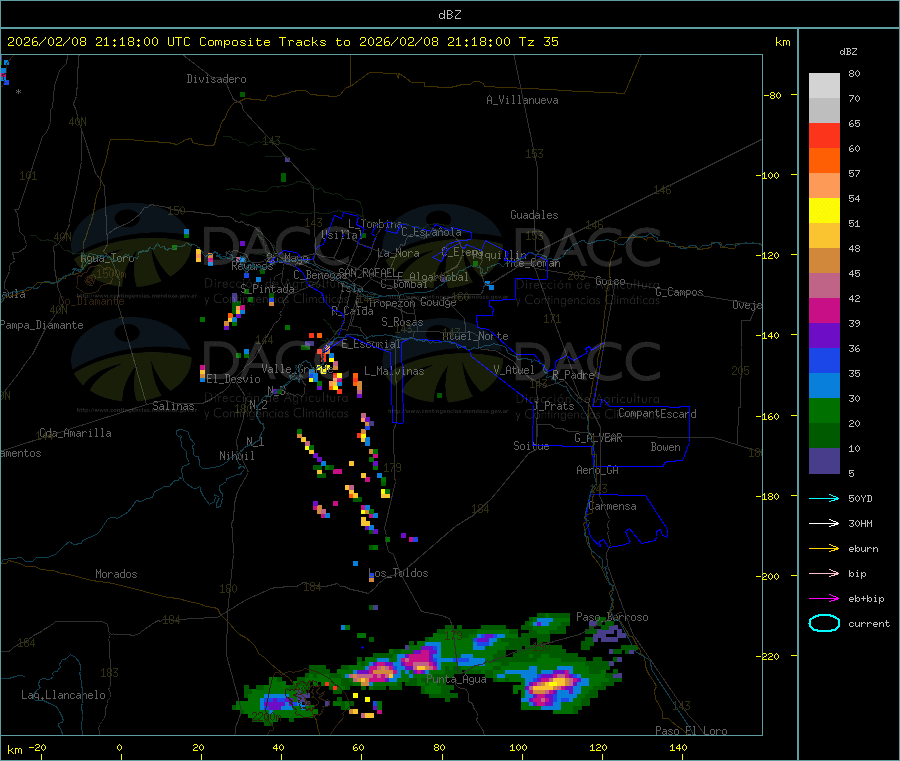
Task: Click the bip pink arrow legend icon
Action: click(824, 573)
